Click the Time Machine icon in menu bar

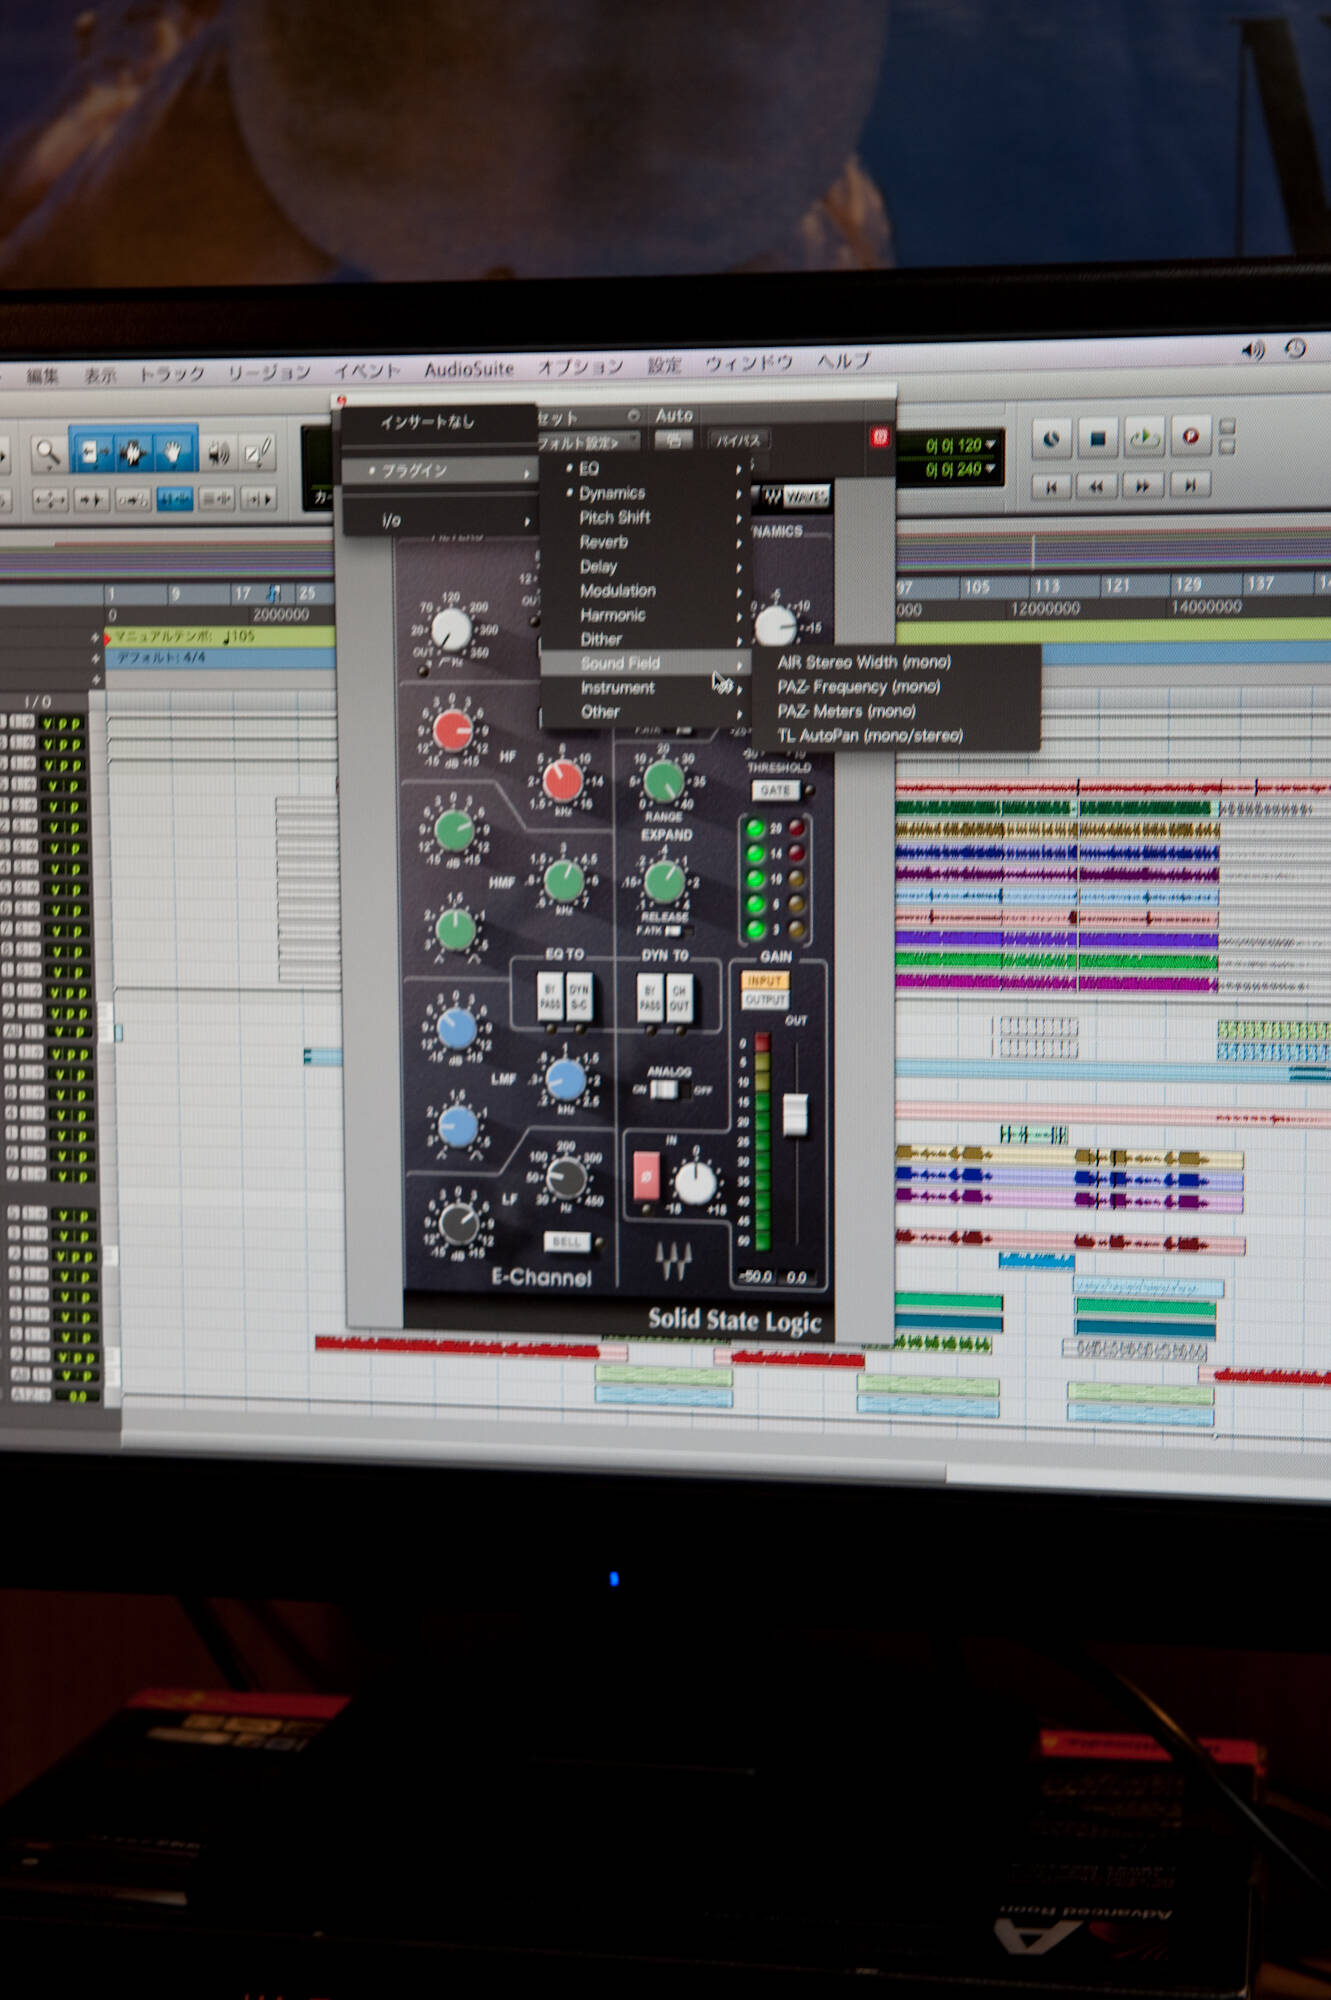[x=1296, y=348]
